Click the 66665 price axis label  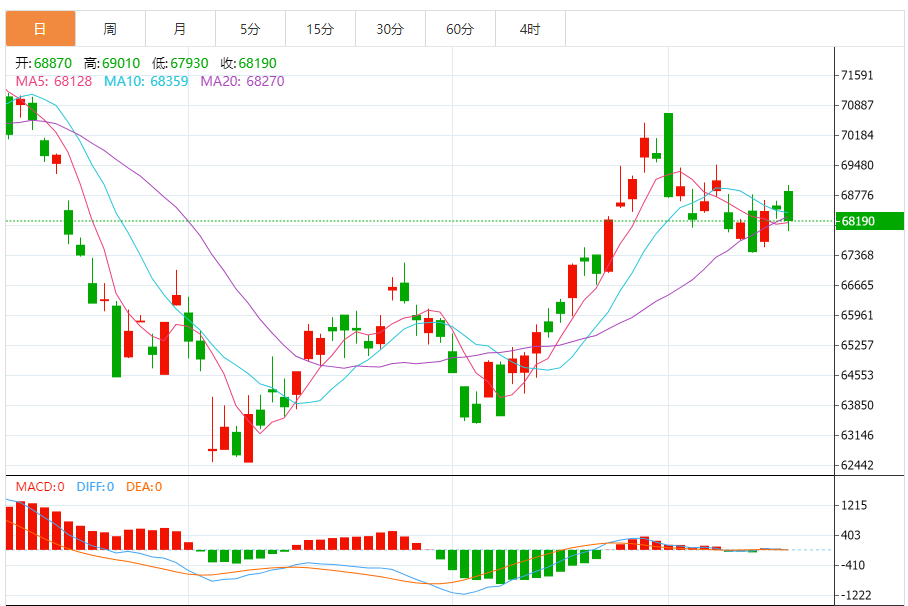[x=857, y=285]
